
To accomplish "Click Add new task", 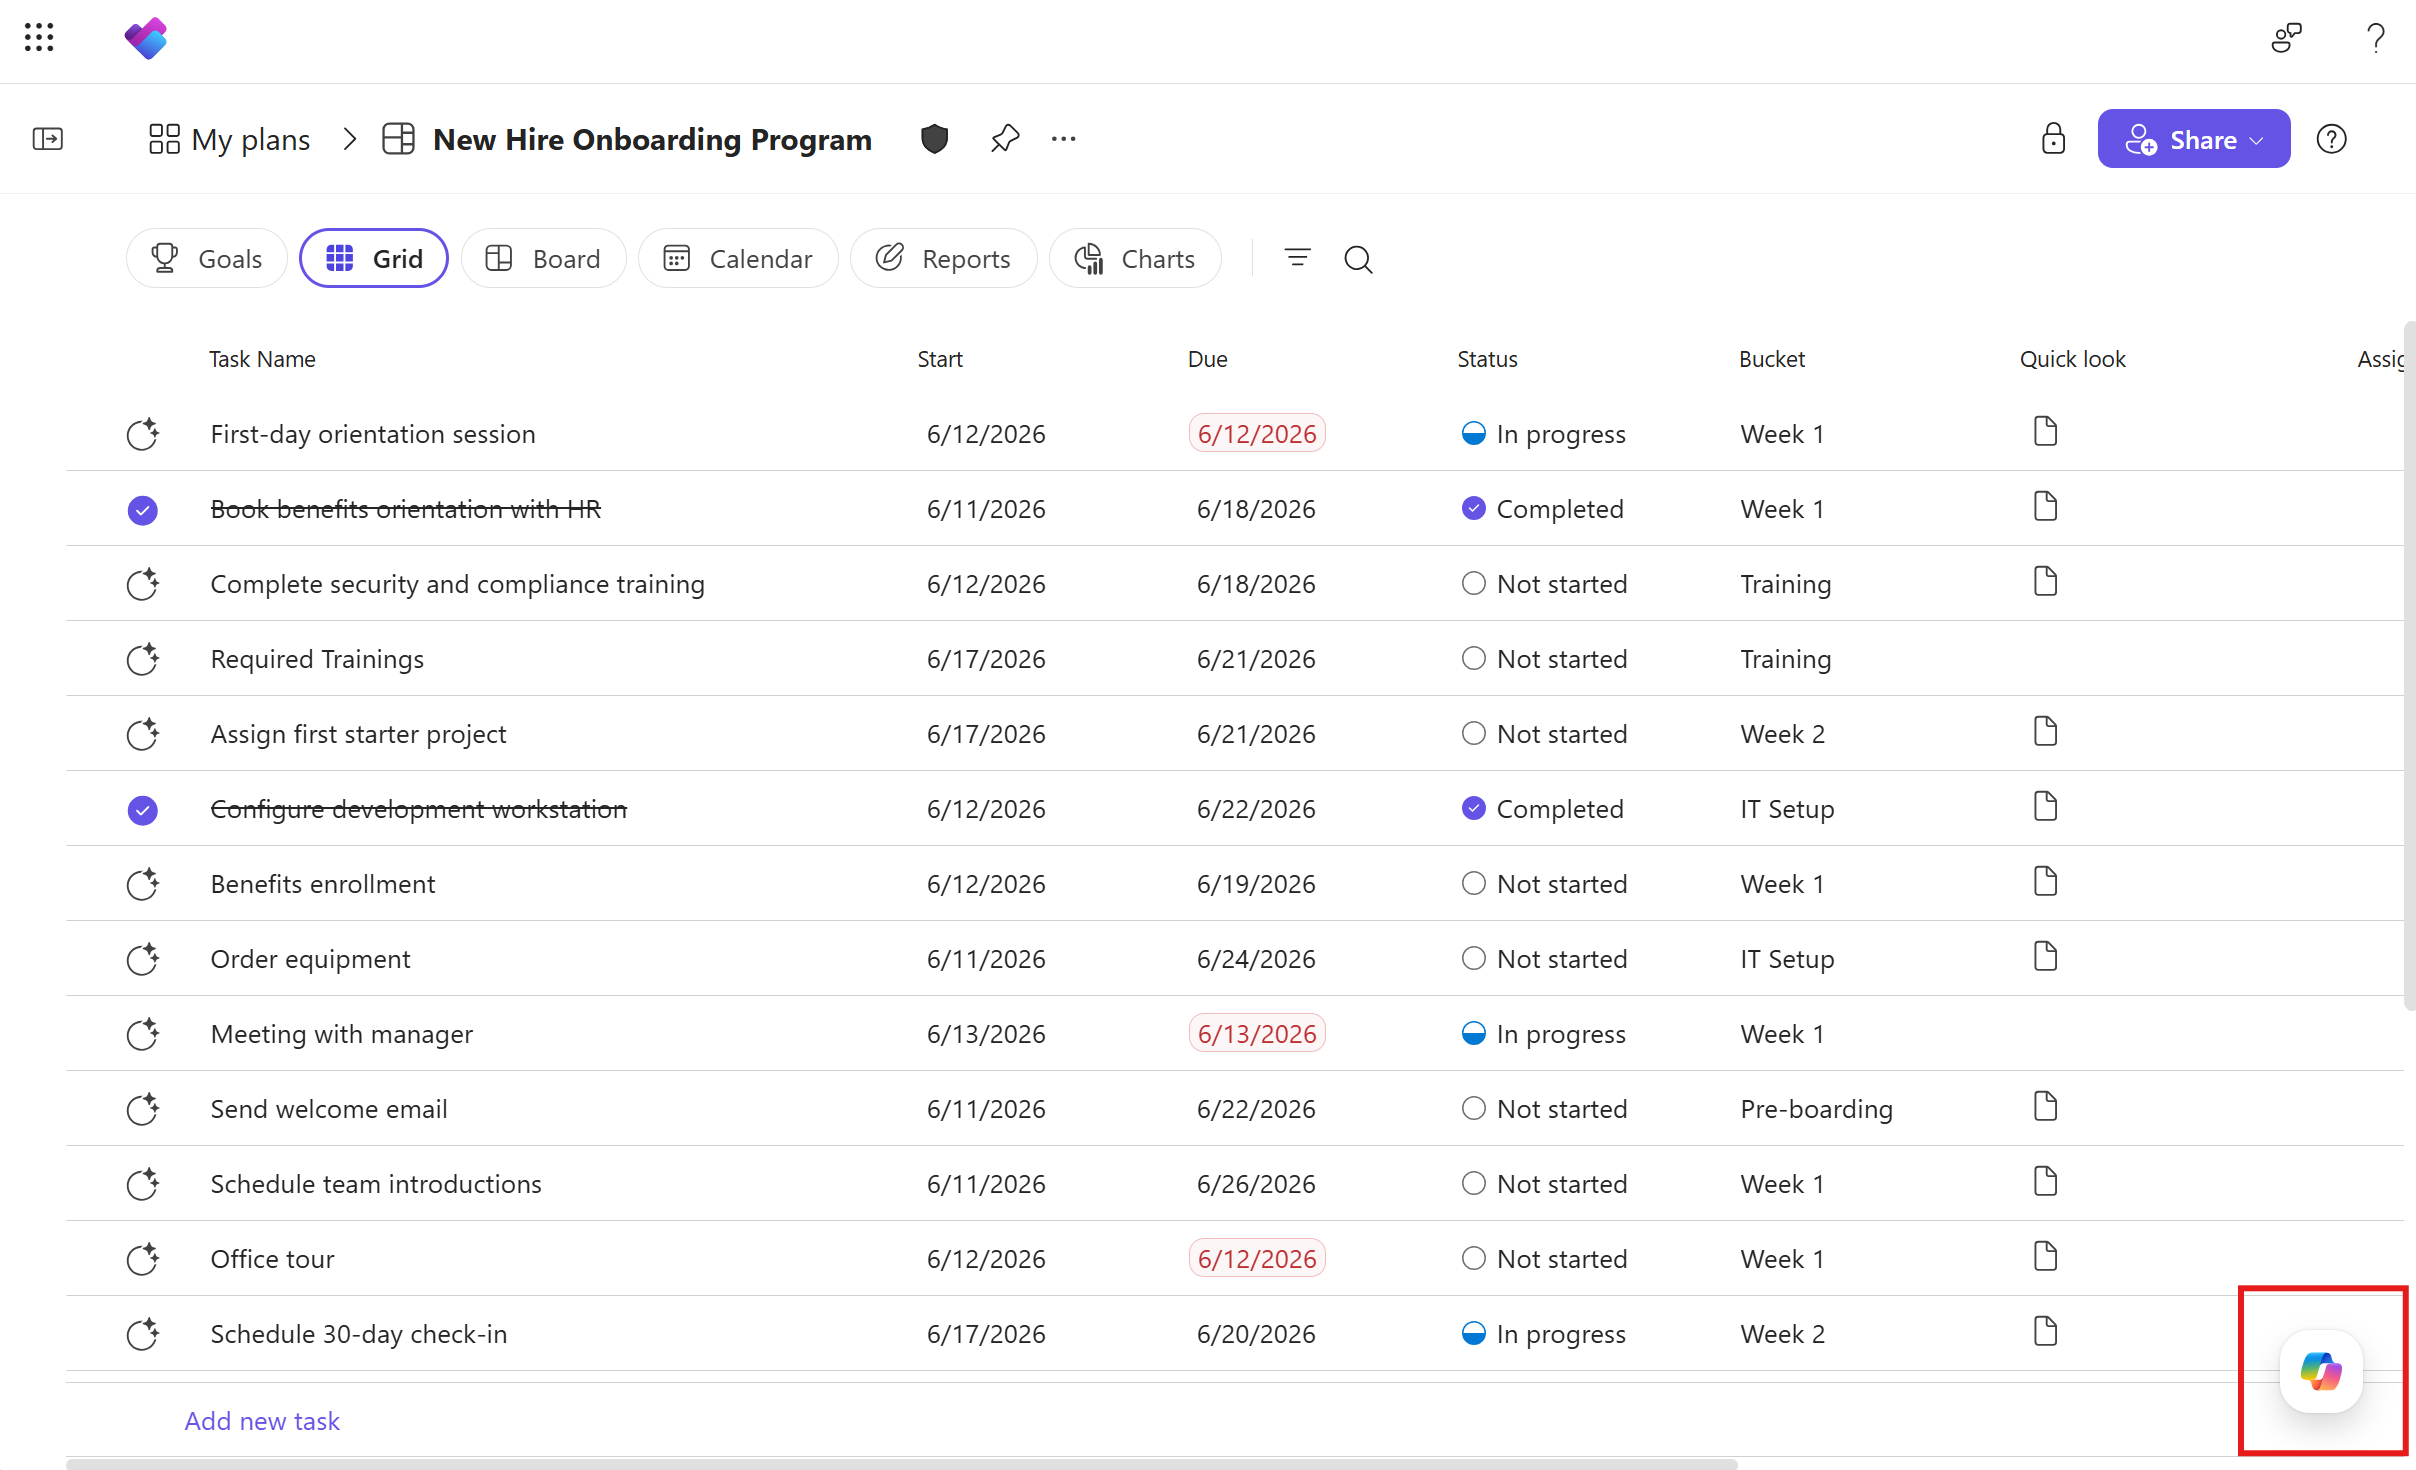I will 262,1421.
